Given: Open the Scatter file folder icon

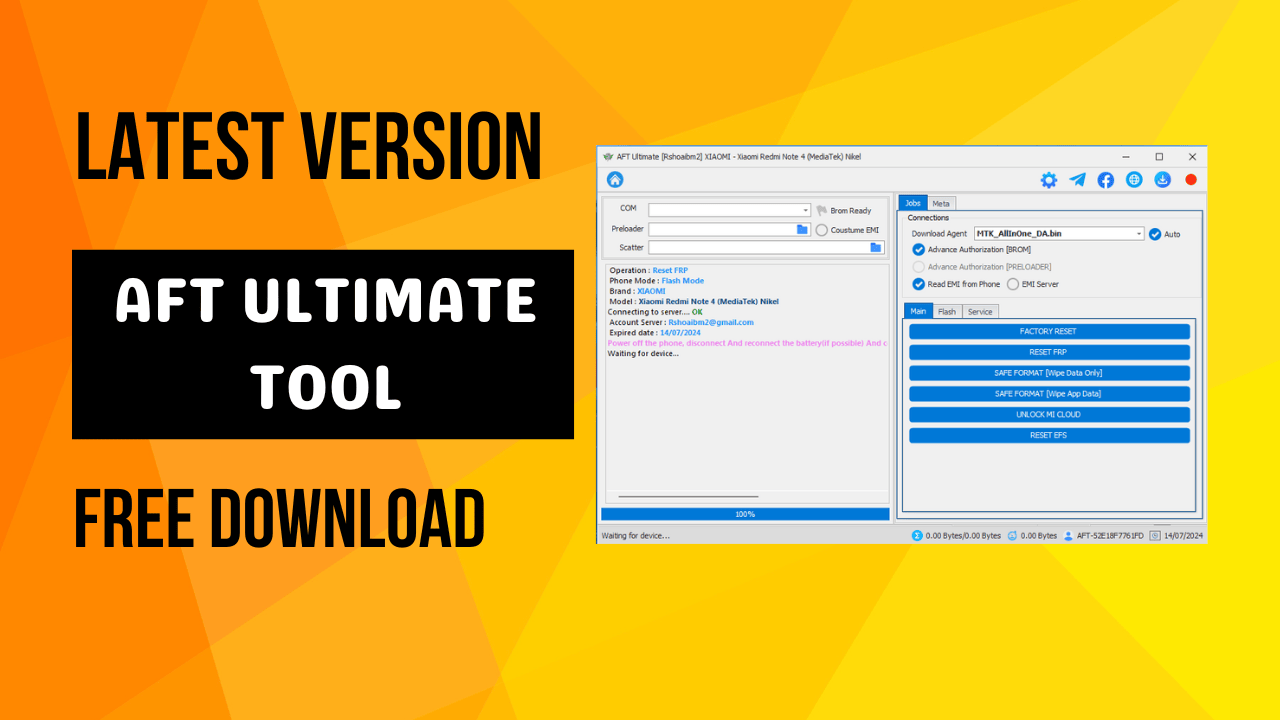Looking at the screenshot, I should (874, 247).
